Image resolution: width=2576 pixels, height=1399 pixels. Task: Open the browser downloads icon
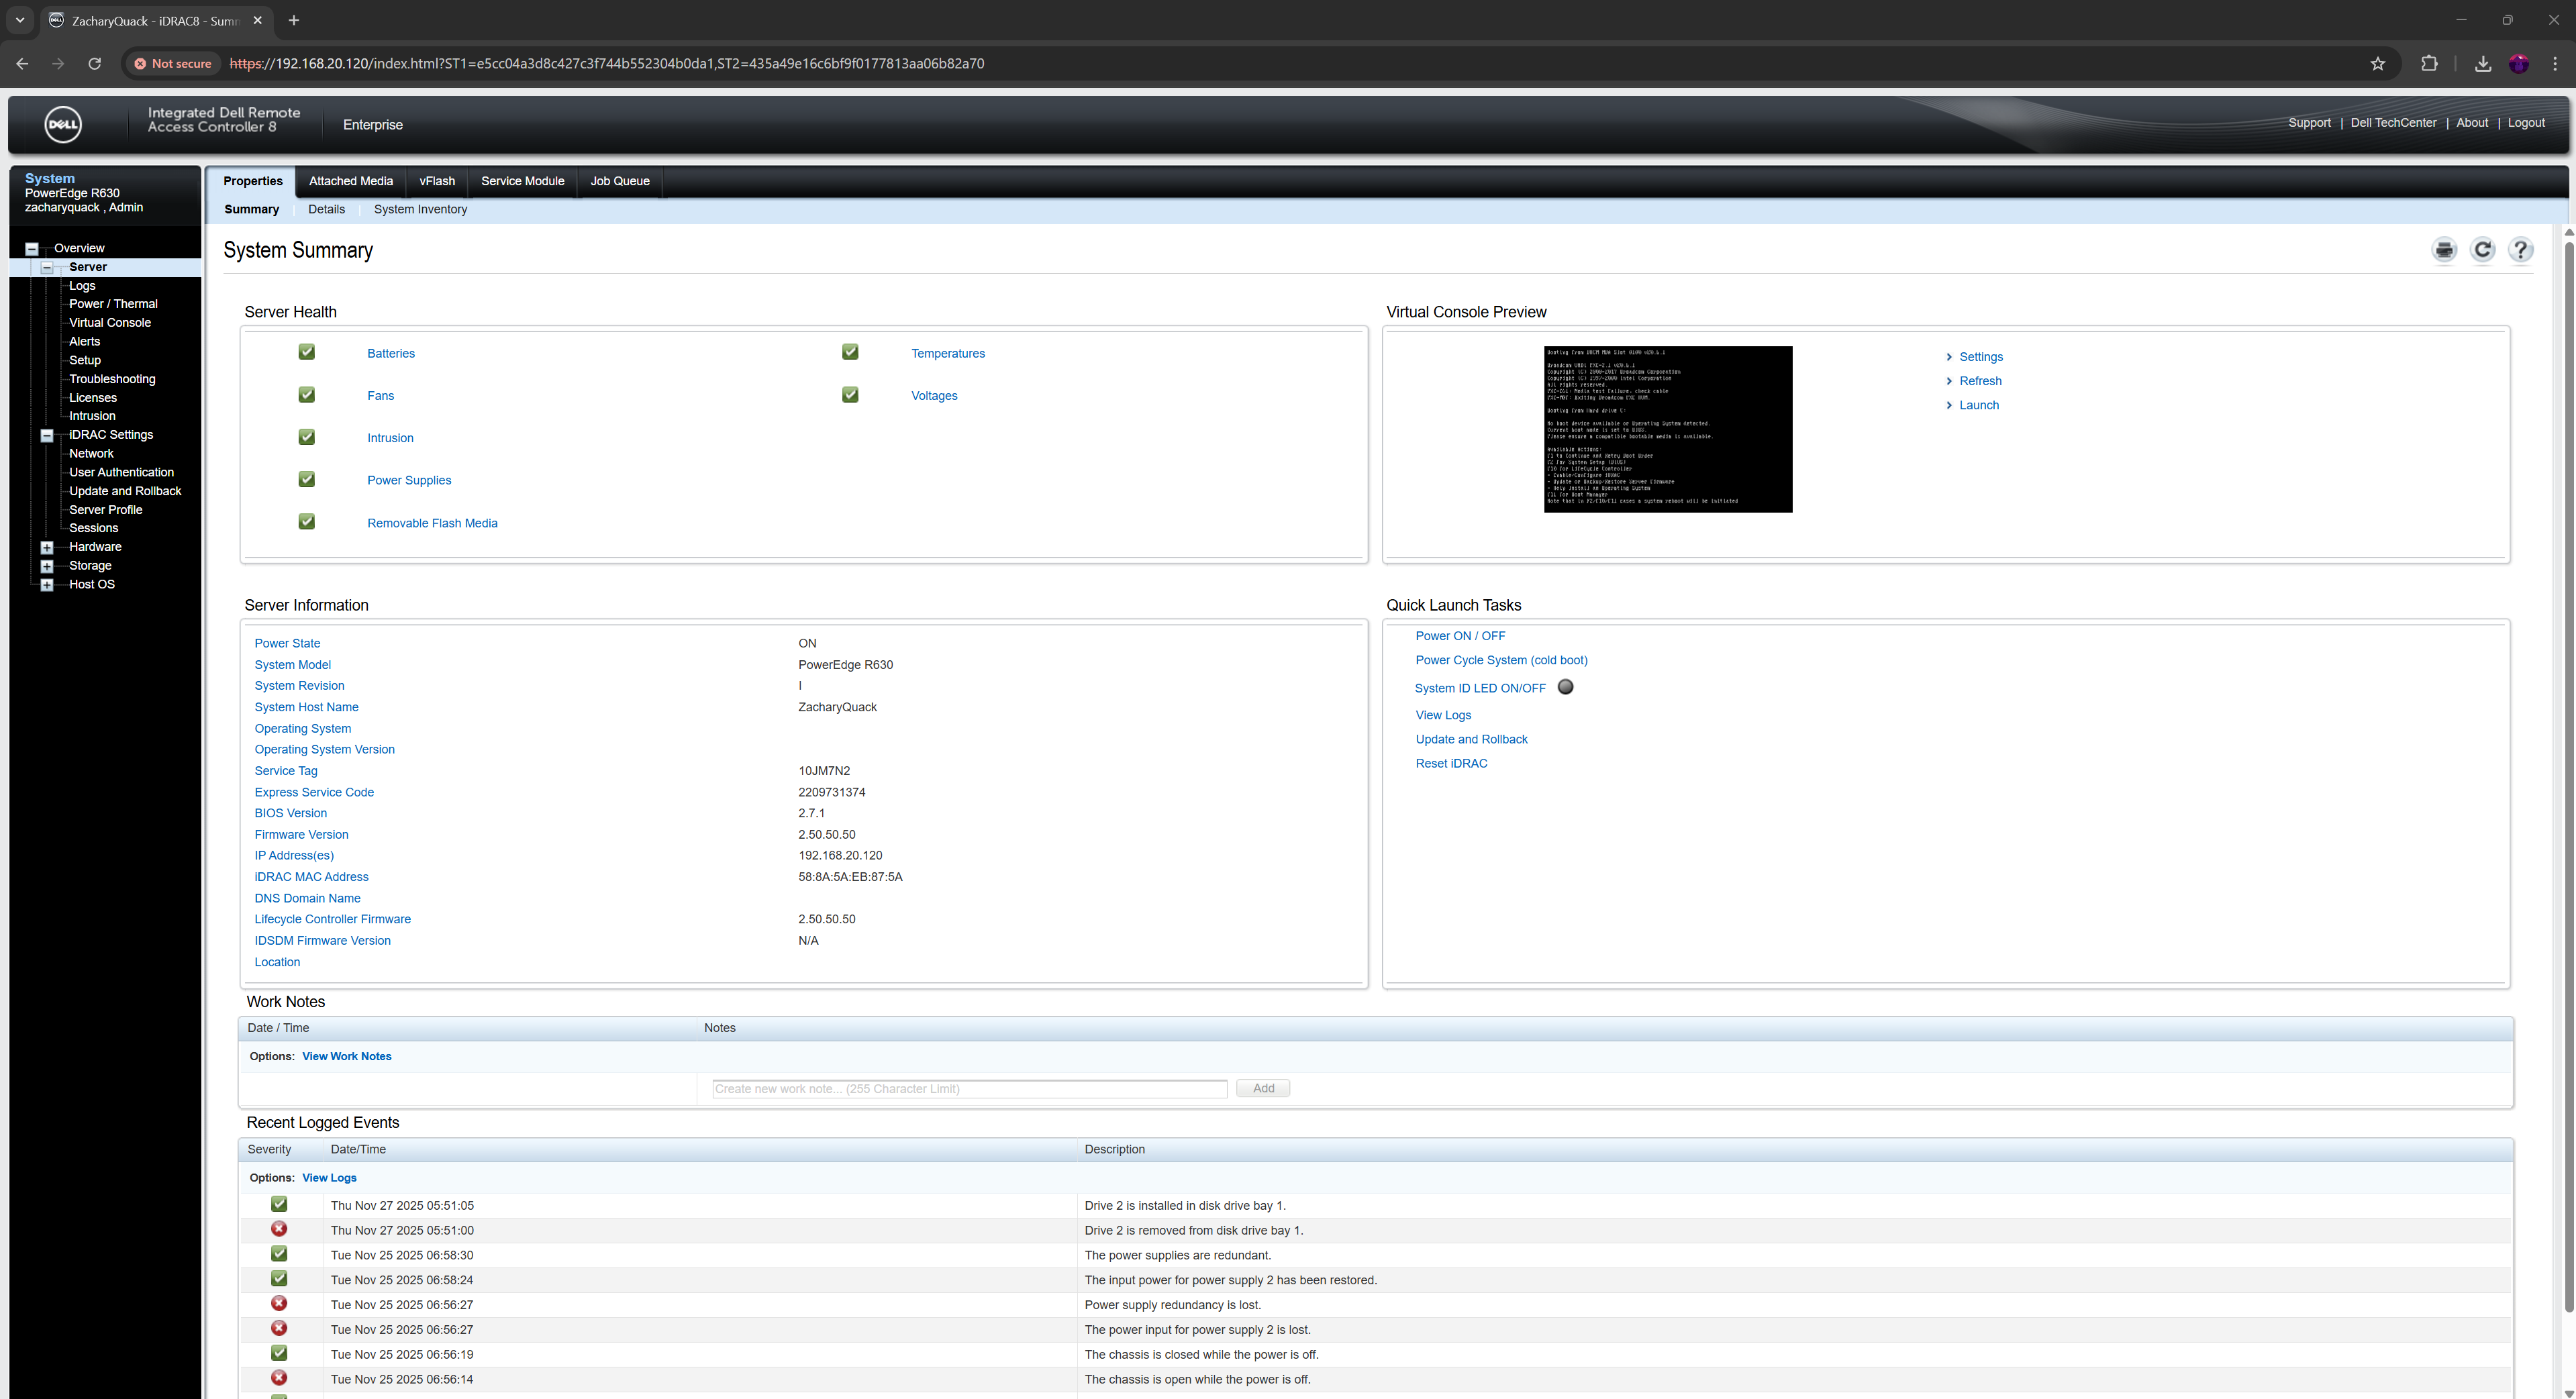pos(2482,64)
